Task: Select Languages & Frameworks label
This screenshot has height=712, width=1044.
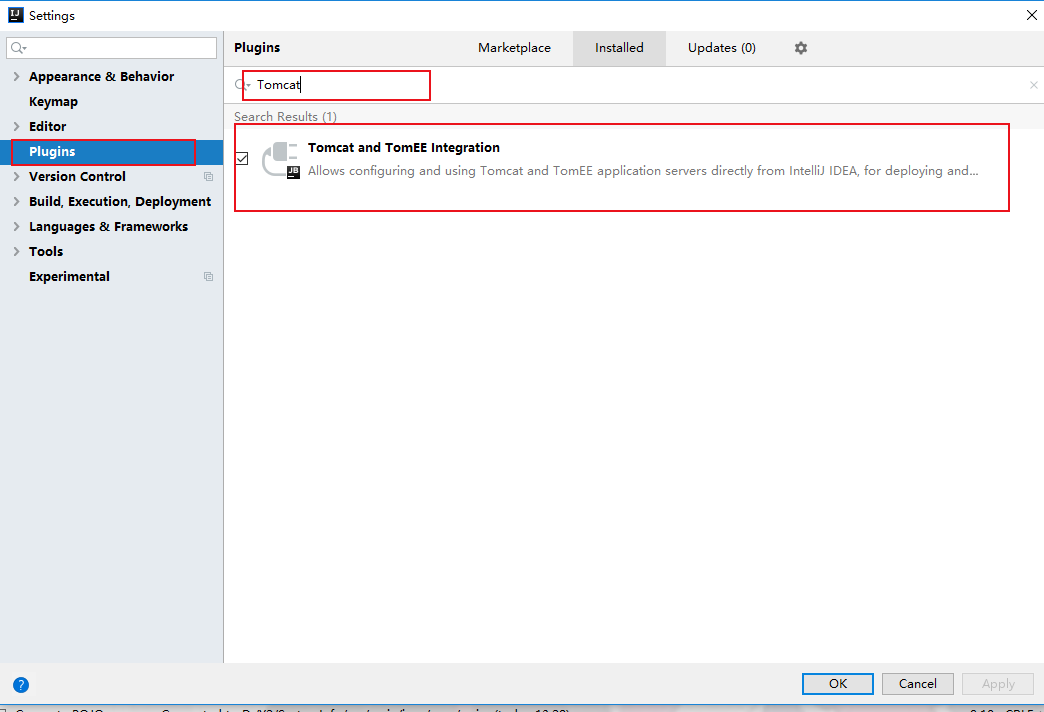Action: (x=109, y=226)
